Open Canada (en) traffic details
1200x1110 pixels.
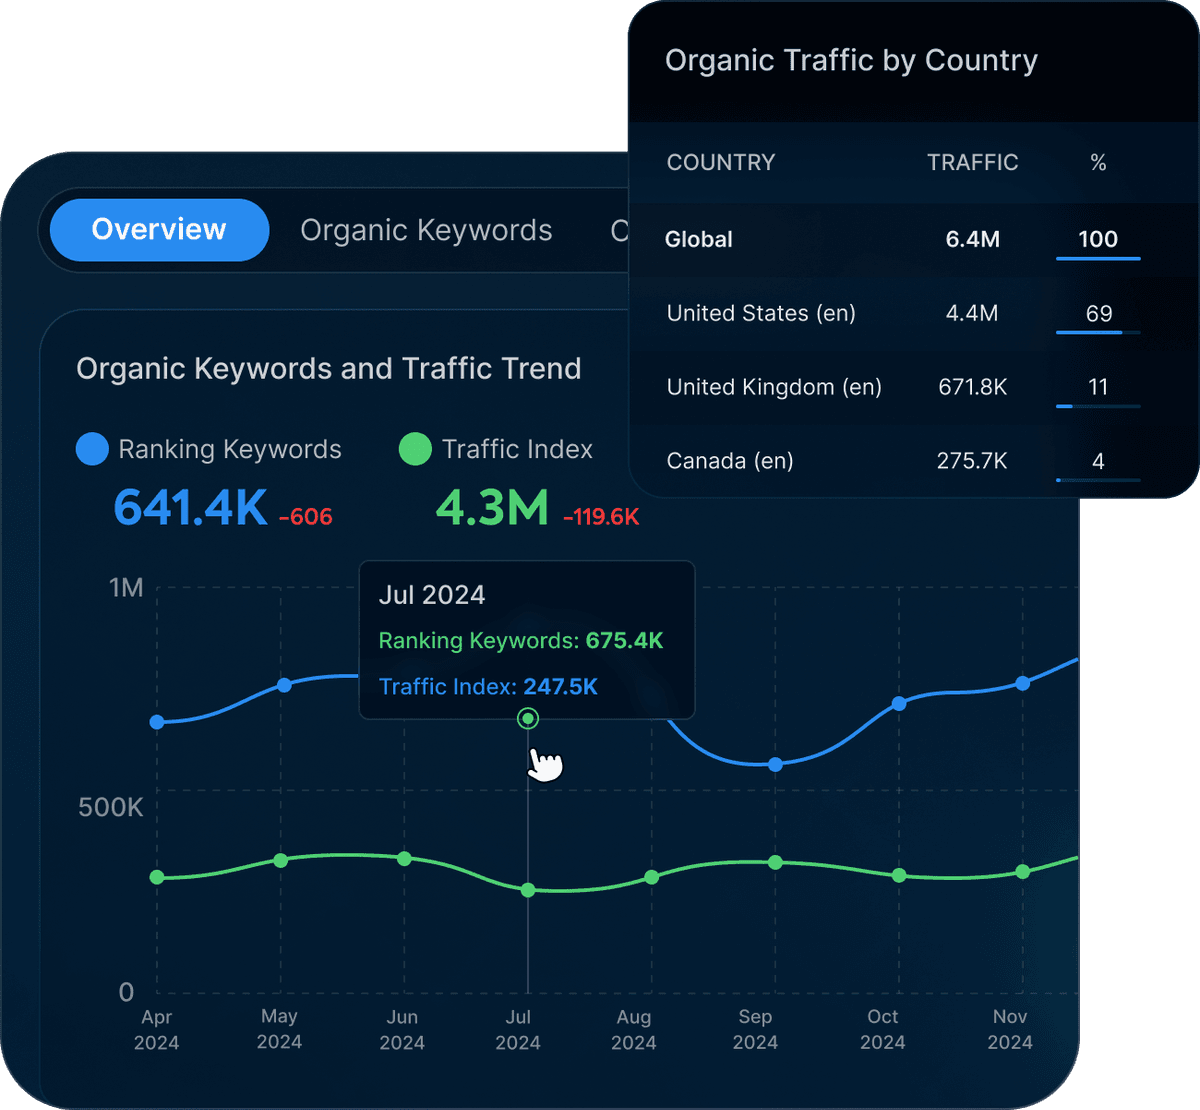coord(730,461)
